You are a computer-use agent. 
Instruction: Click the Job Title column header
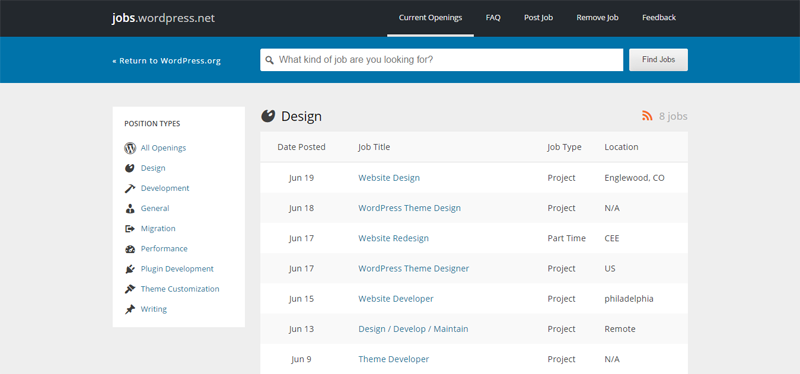tap(374, 147)
